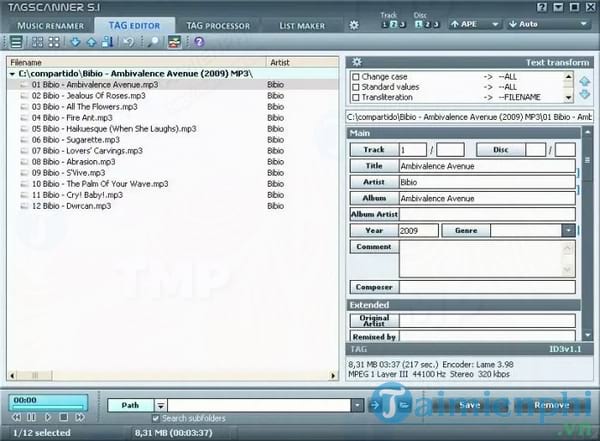Screen dimensions: 600x441
Task: Click the text transform settings toolbar icon
Action: click(174, 42)
